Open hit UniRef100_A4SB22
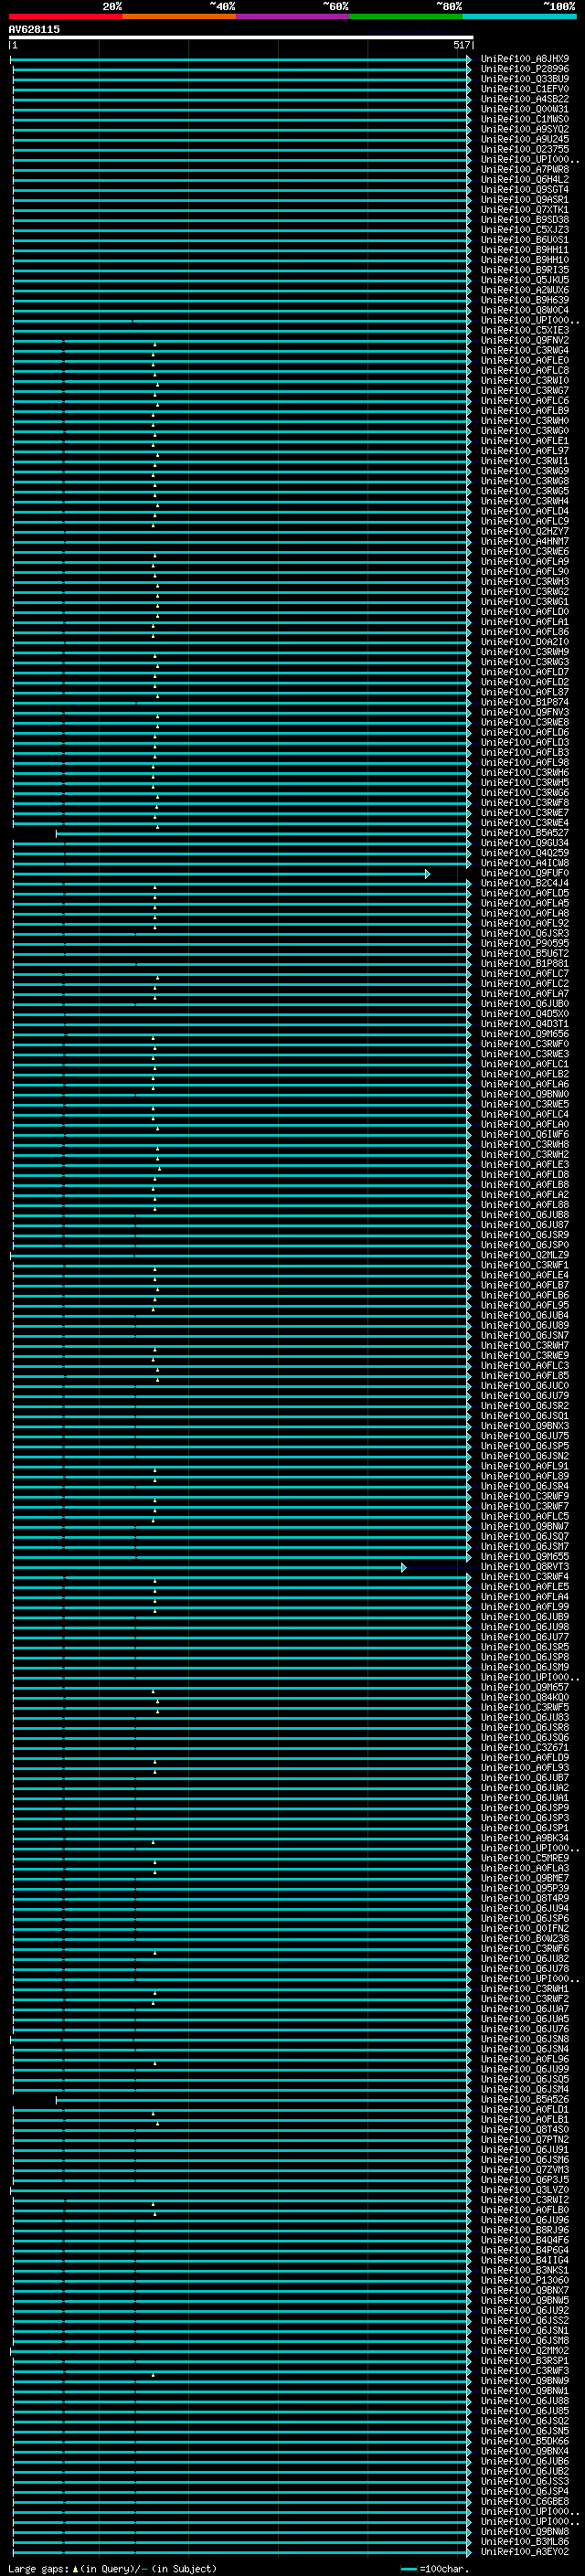 [x=525, y=99]
